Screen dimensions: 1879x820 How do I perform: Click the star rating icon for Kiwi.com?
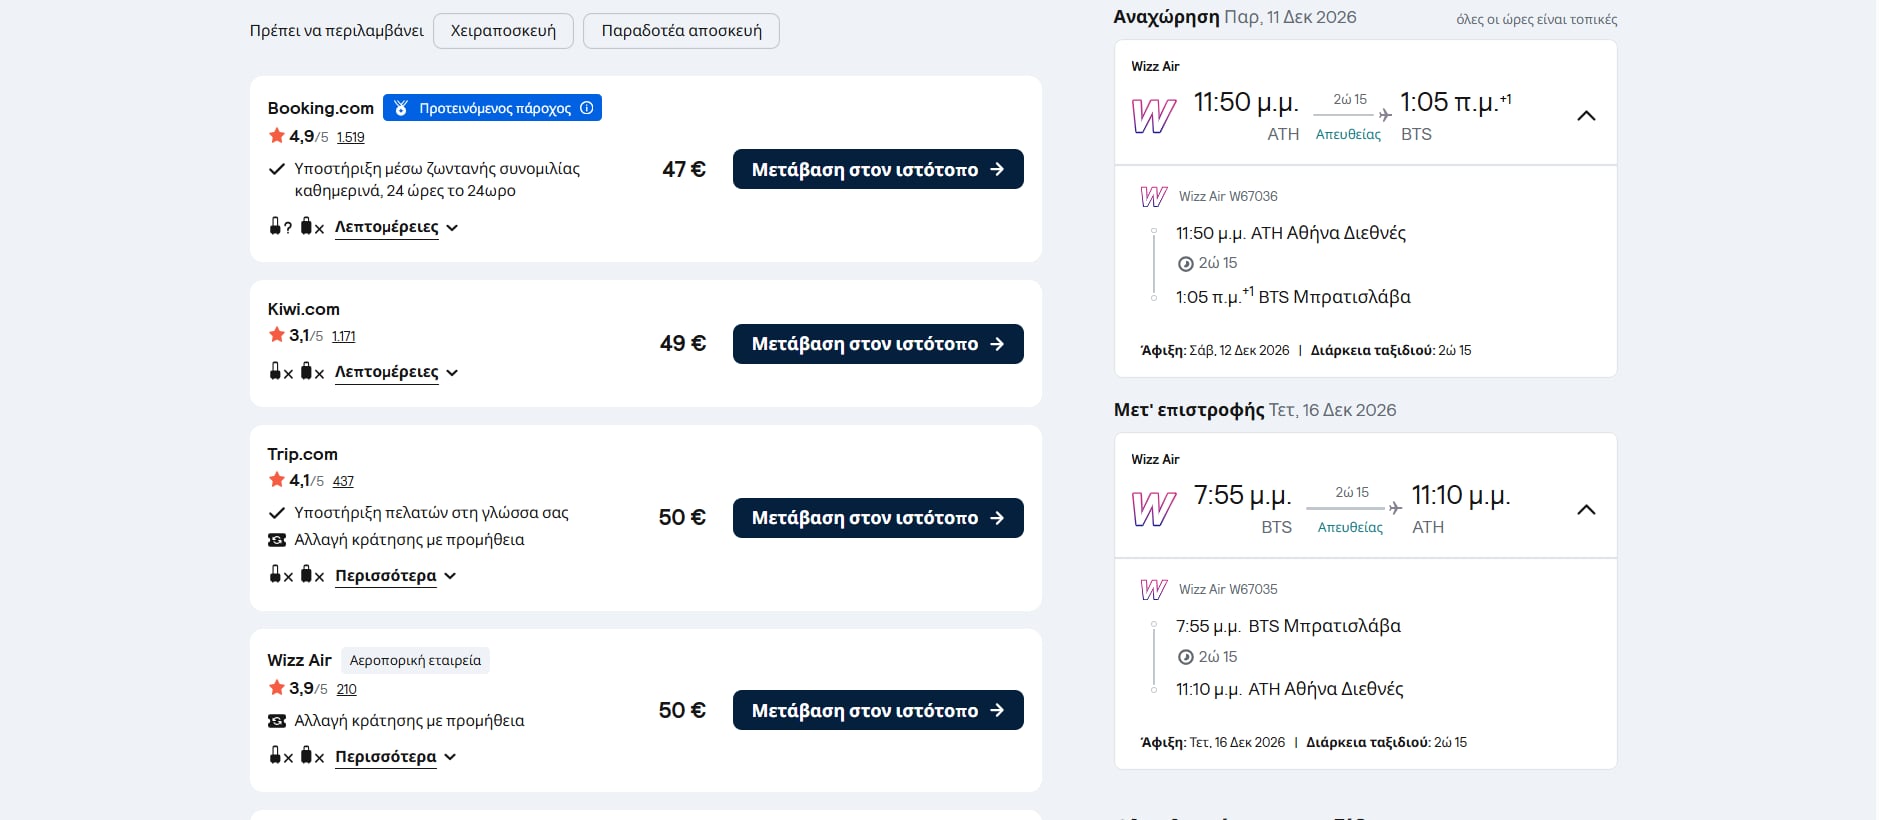pos(277,334)
